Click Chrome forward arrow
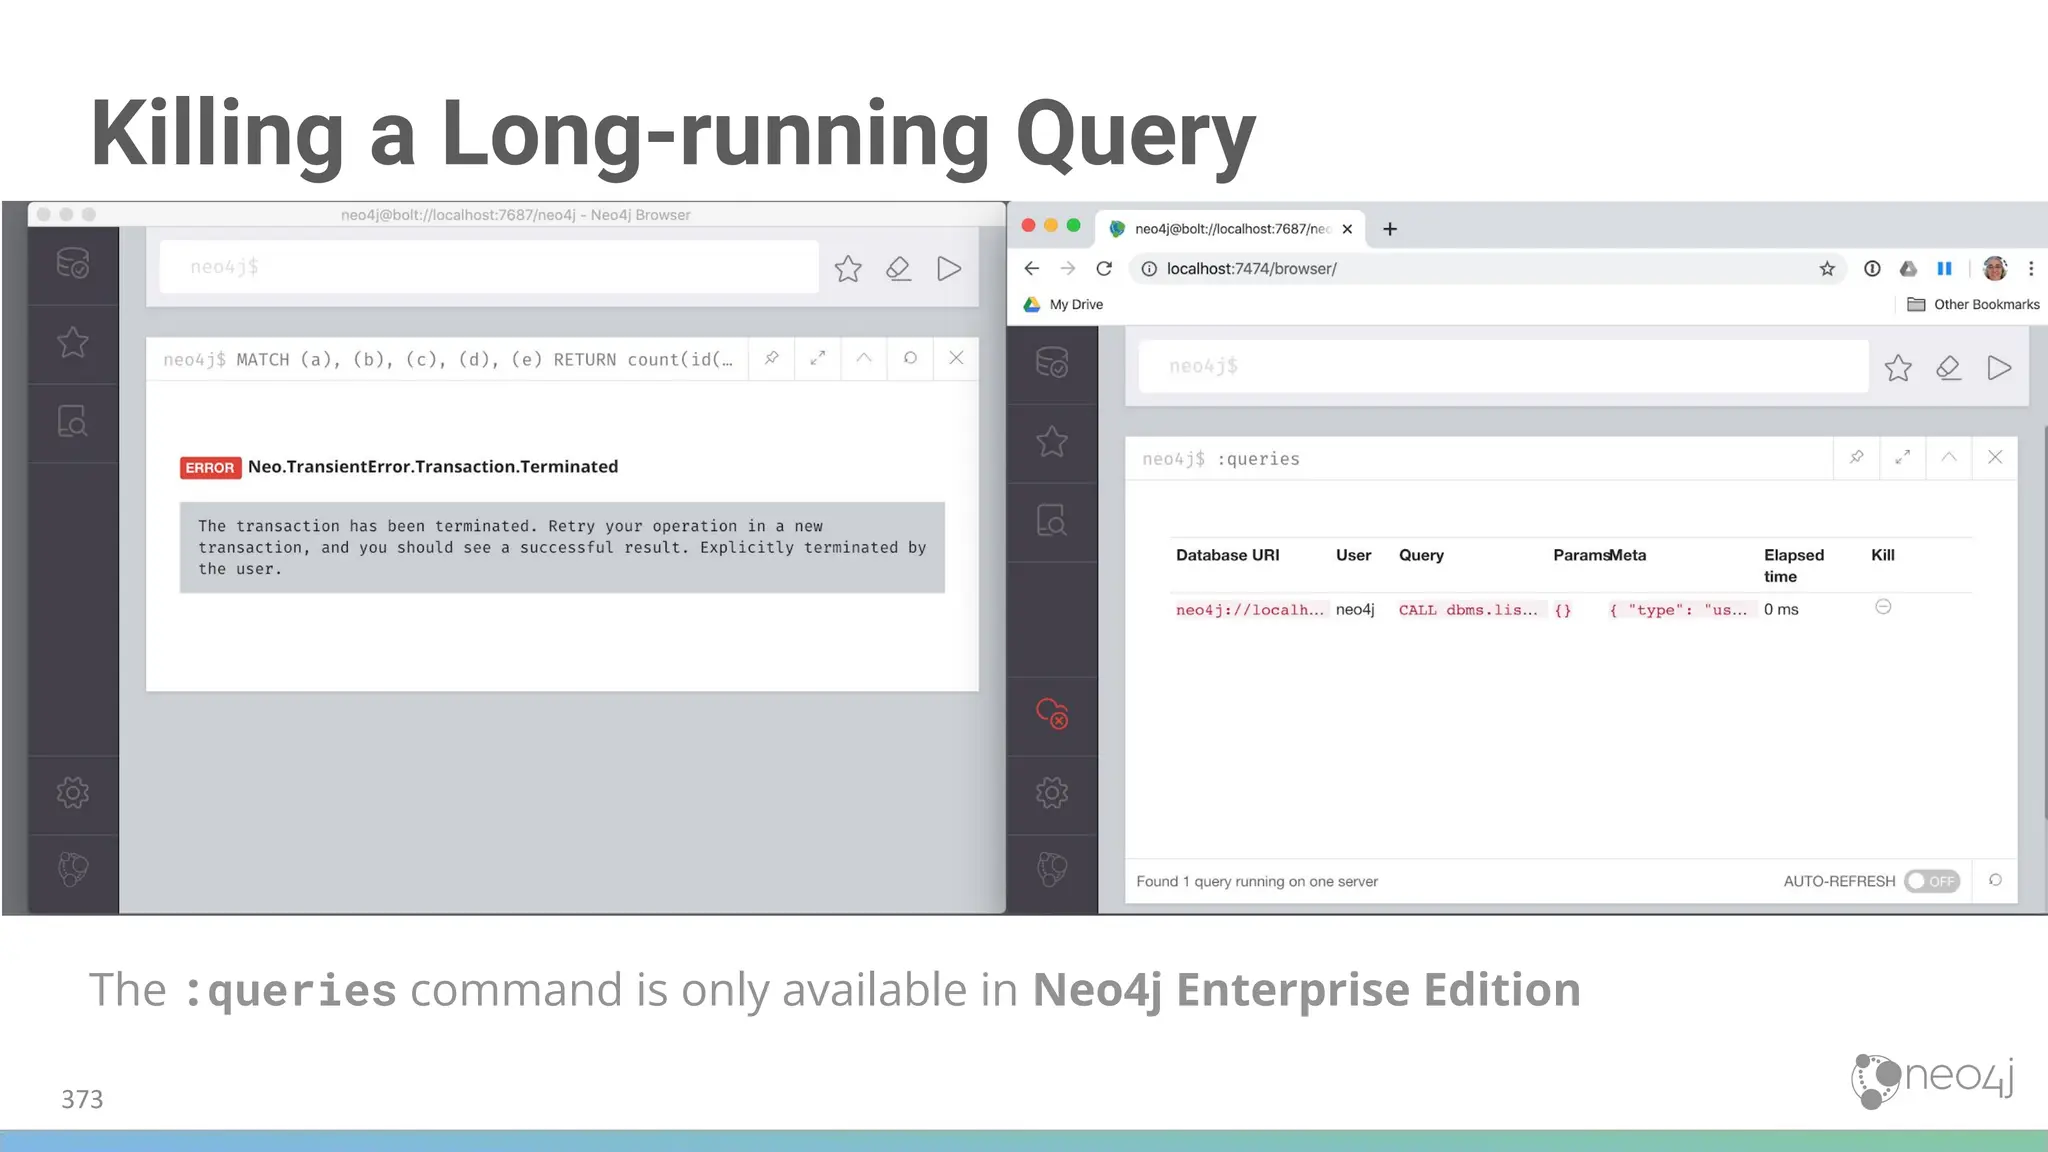Viewport: 2048px width, 1152px height. click(x=1068, y=268)
